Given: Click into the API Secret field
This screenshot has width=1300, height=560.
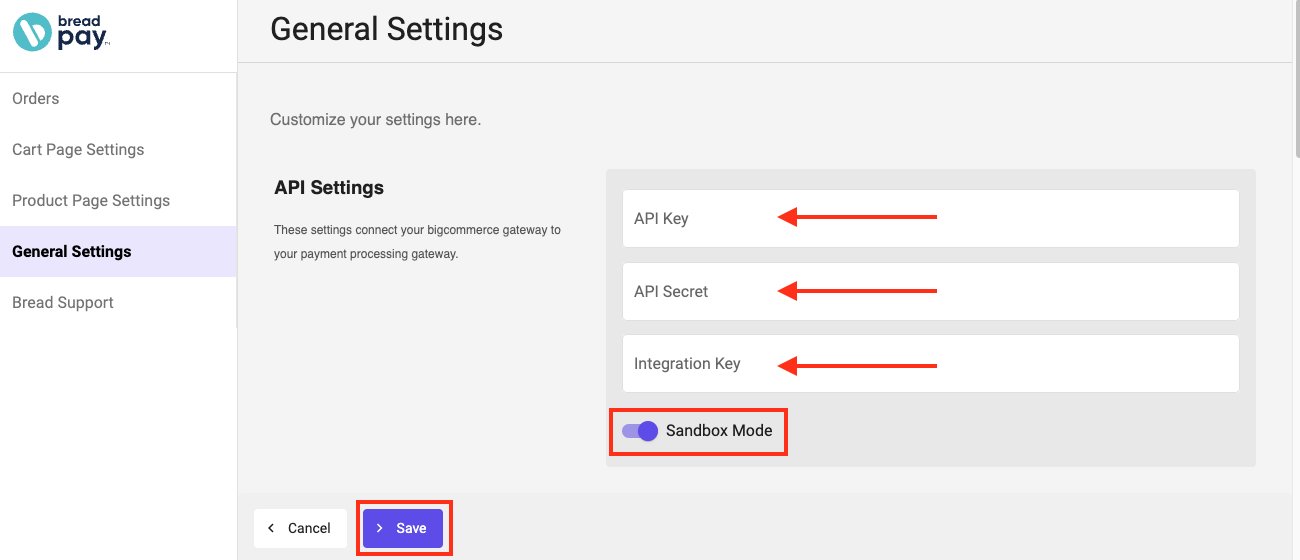Looking at the screenshot, I should (x=930, y=291).
